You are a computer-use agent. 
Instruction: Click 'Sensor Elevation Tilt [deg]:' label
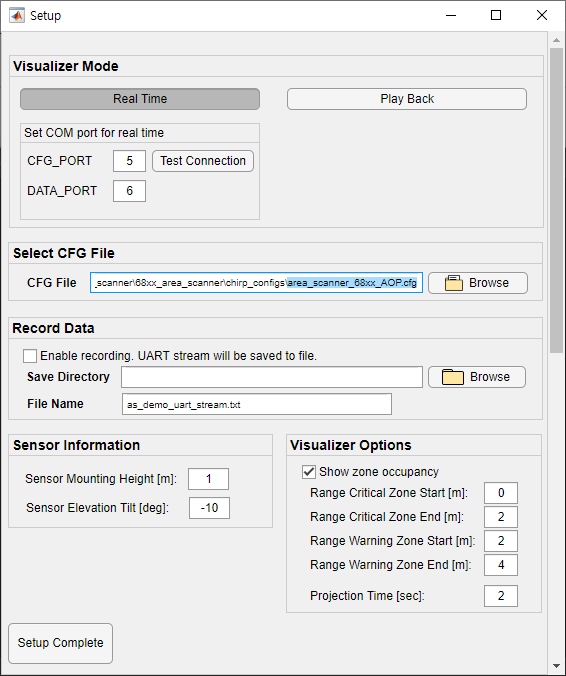pos(97,508)
